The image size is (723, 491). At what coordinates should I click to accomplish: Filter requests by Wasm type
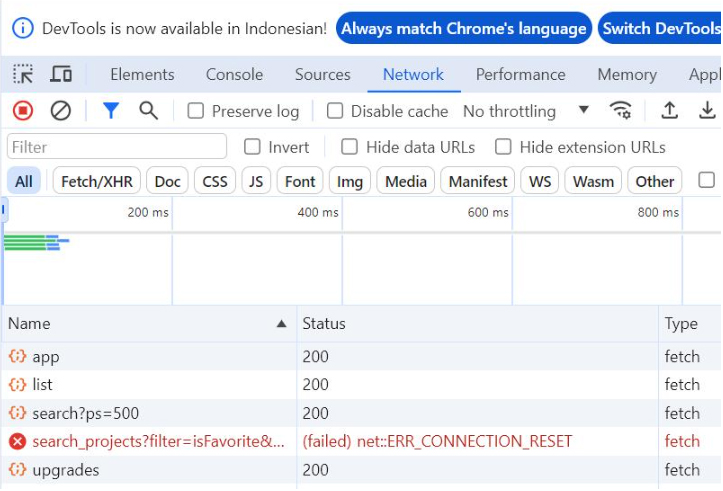(593, 181)
